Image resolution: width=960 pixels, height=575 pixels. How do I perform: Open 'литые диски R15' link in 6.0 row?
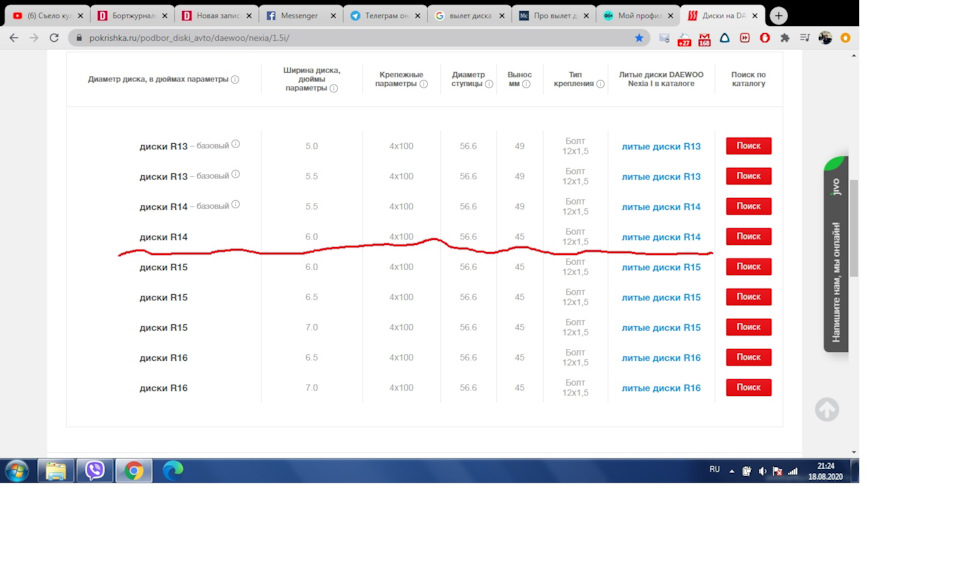point(661,267)
